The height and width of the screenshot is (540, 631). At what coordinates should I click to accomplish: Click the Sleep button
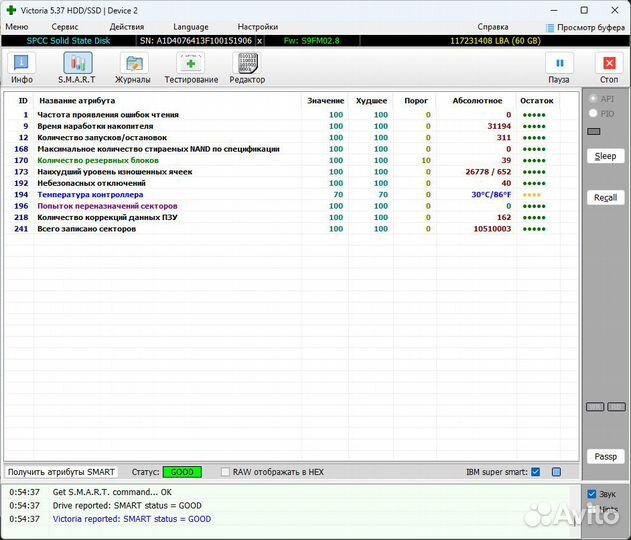tap(605, 156)
